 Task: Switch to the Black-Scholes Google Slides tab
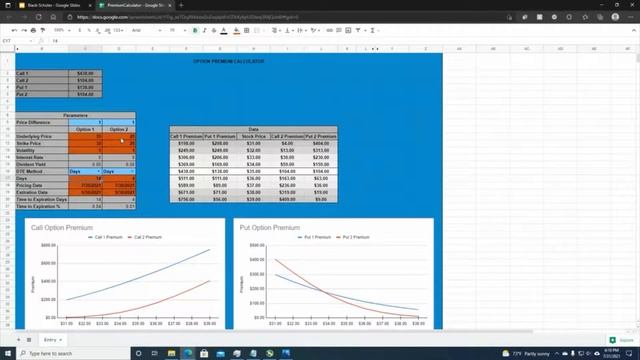click(54, 5)
